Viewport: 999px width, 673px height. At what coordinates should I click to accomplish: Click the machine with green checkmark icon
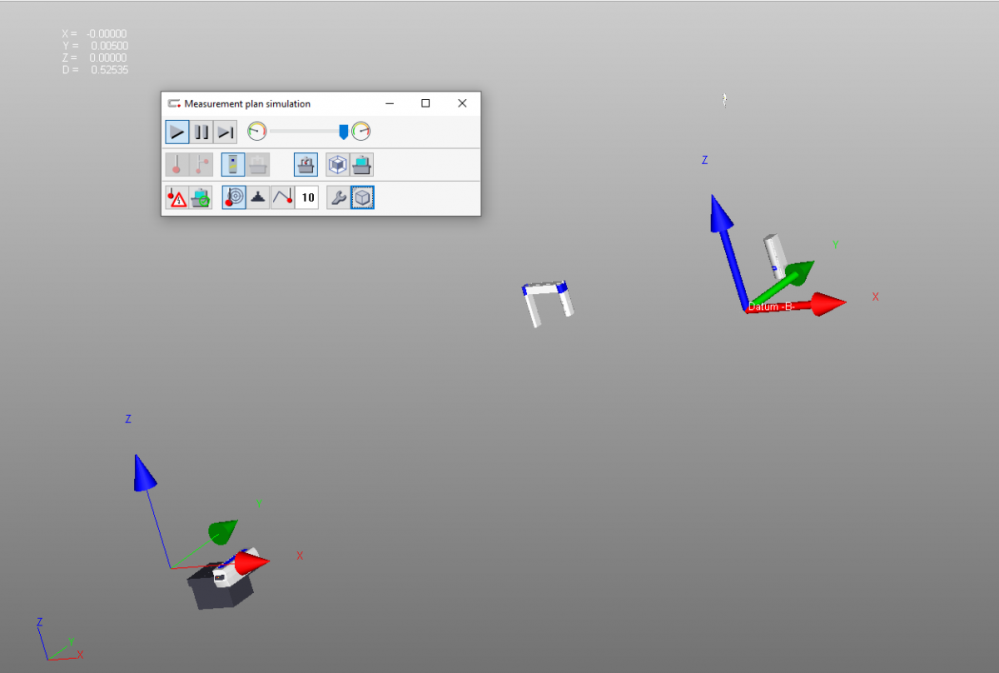coord(201,198)
